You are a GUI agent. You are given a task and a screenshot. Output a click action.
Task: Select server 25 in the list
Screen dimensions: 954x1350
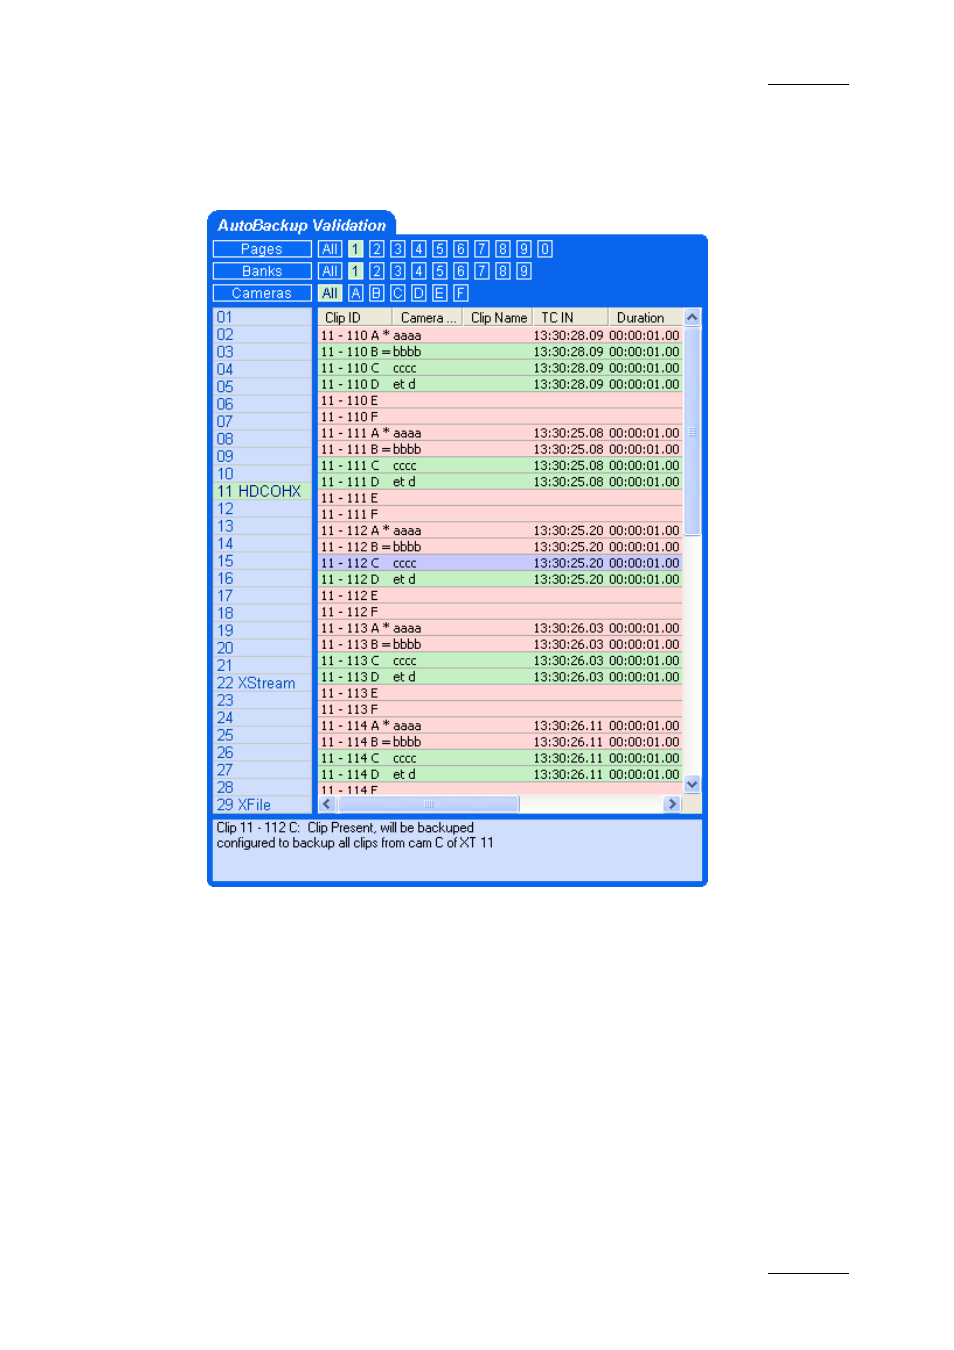262,736
